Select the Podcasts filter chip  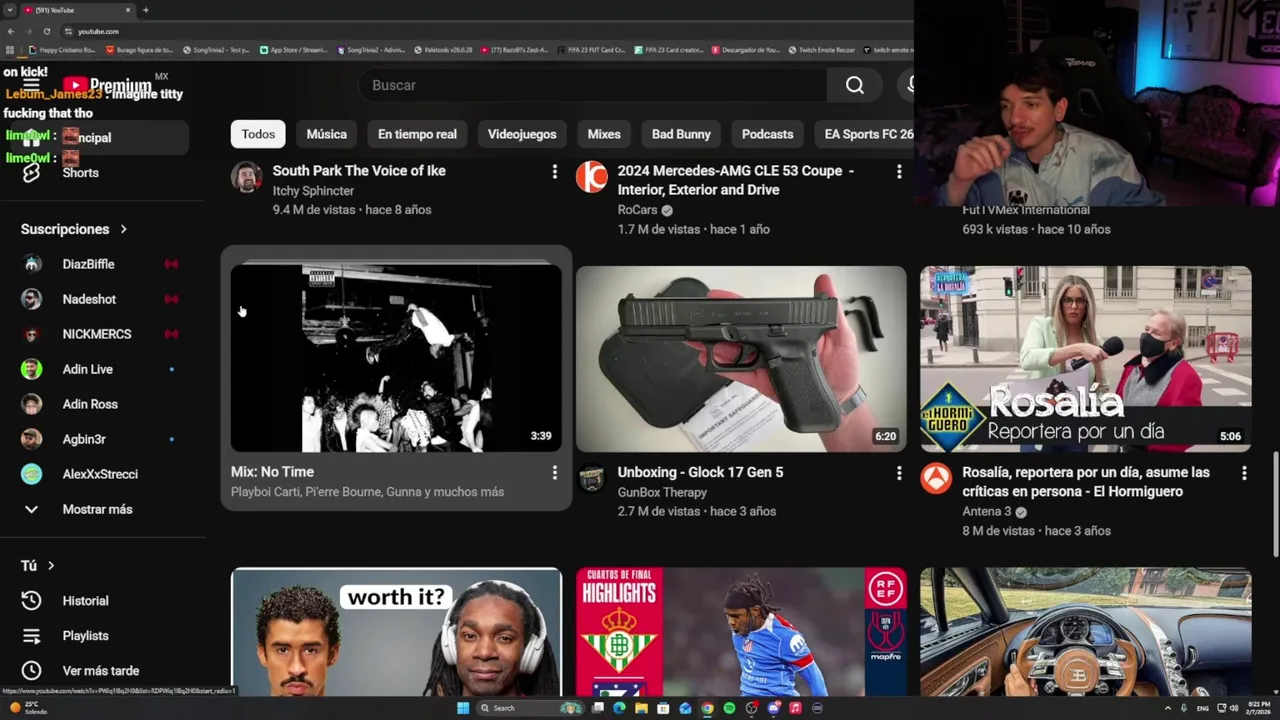(x=767, y=134)
